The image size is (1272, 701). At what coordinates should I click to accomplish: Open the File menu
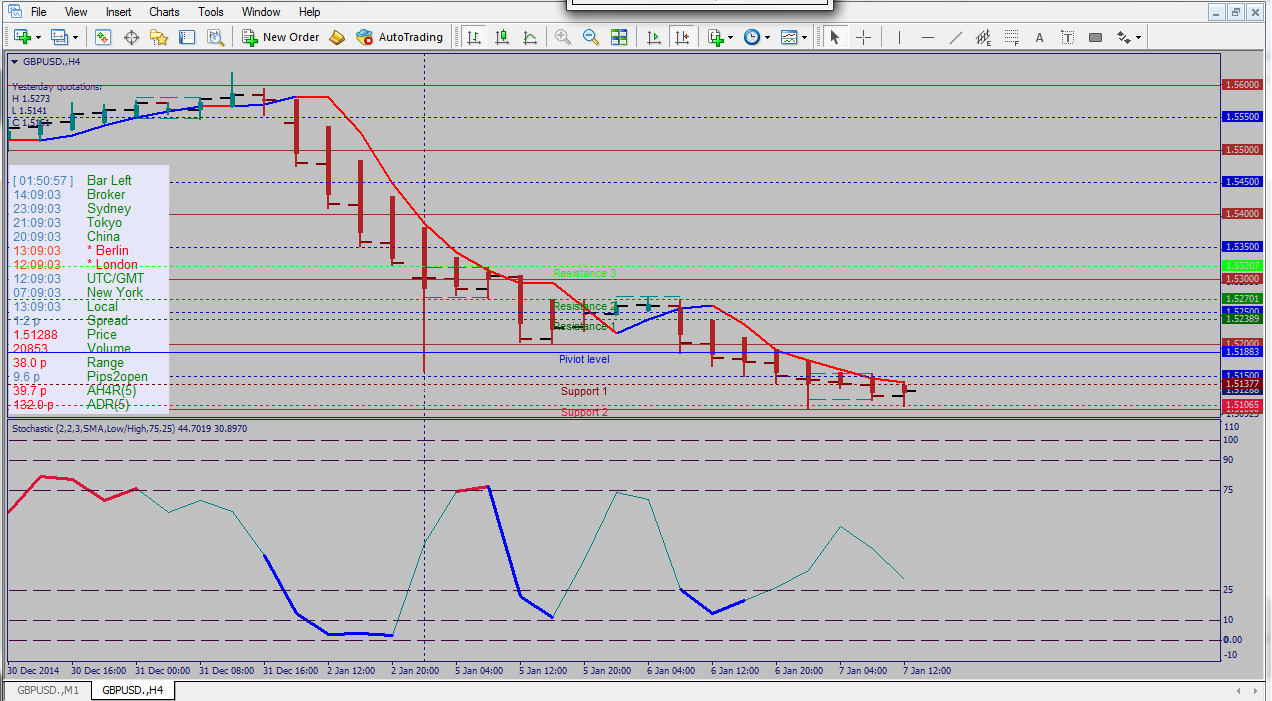[x=38, y=12]
